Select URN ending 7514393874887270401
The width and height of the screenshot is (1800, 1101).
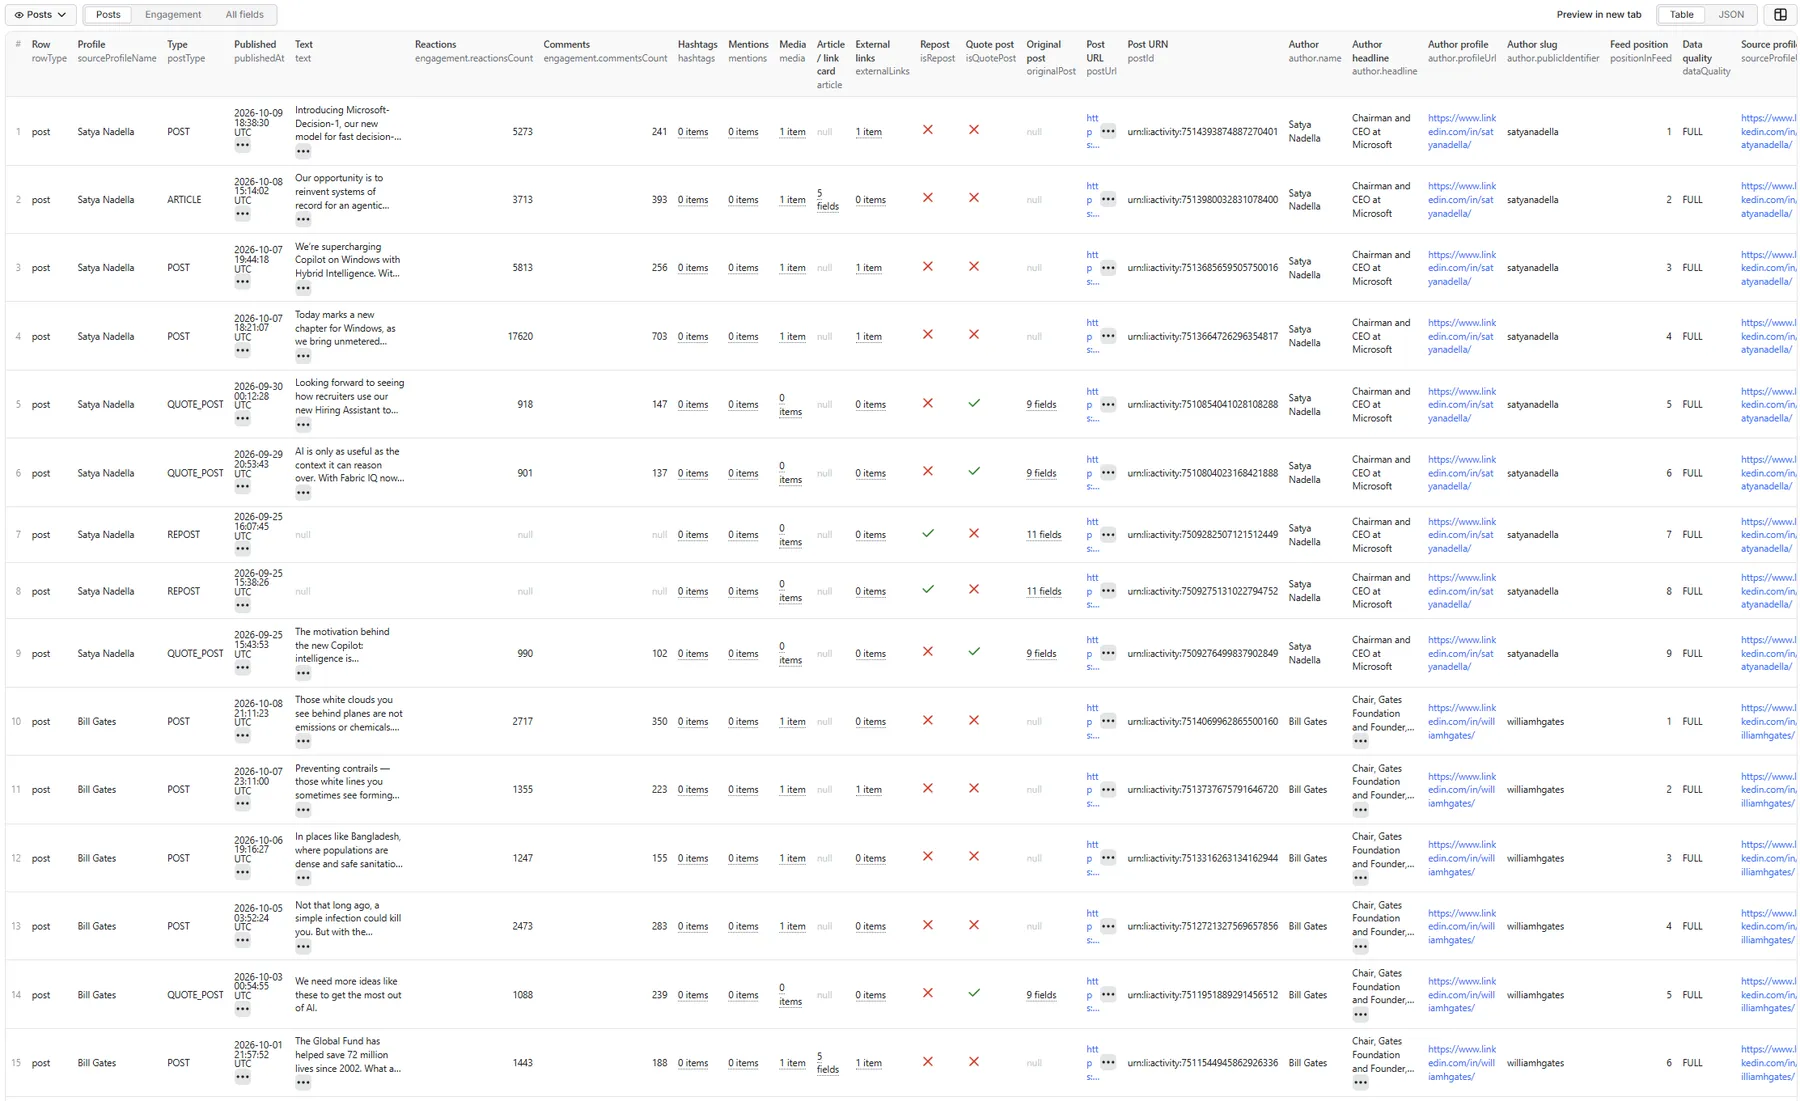coord(1202,132)
